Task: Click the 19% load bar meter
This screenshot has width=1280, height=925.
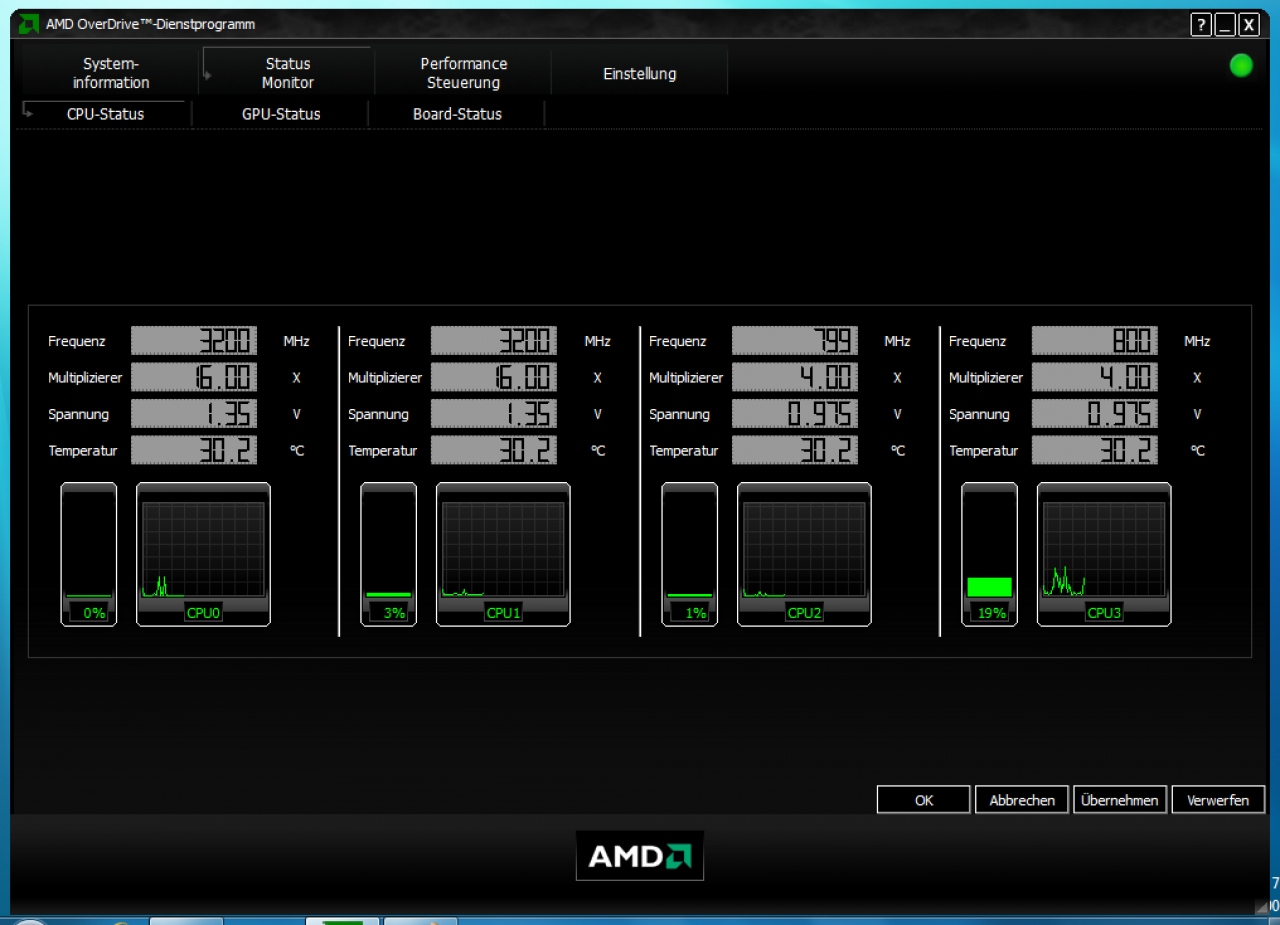Action: tap(990, 554)
